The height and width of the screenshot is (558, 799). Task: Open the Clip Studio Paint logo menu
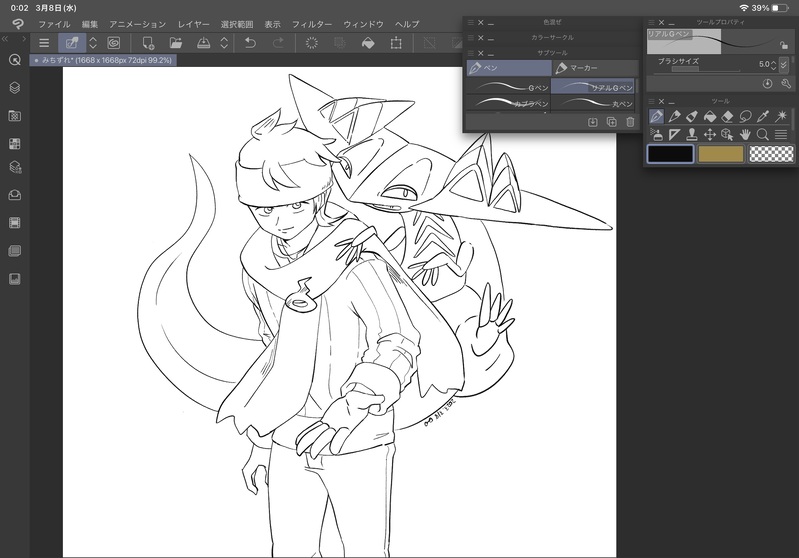point(18,24)
